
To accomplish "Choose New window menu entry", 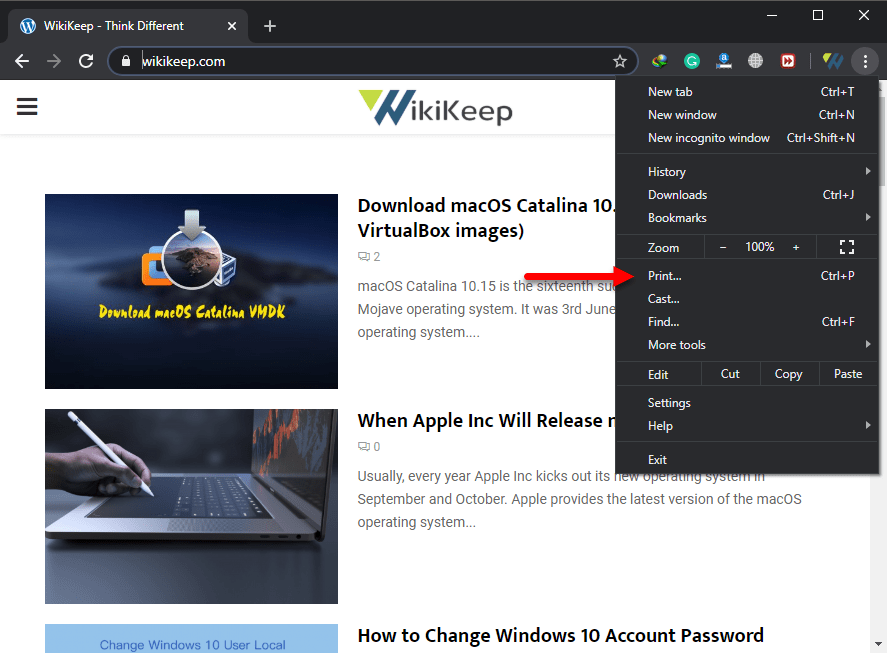I will click(747, 115).
